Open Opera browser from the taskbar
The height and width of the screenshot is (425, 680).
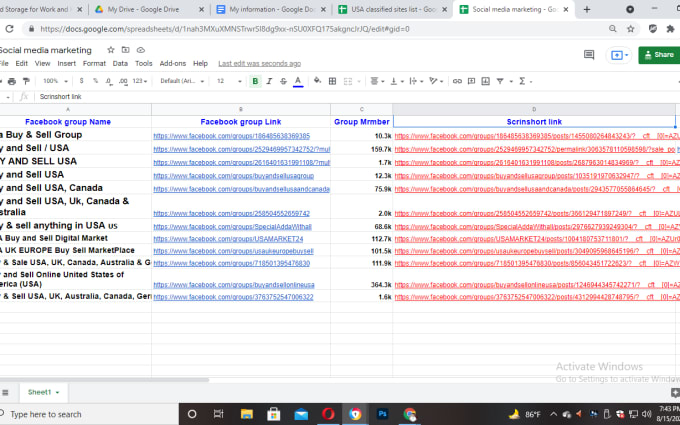tap(328, 414)
